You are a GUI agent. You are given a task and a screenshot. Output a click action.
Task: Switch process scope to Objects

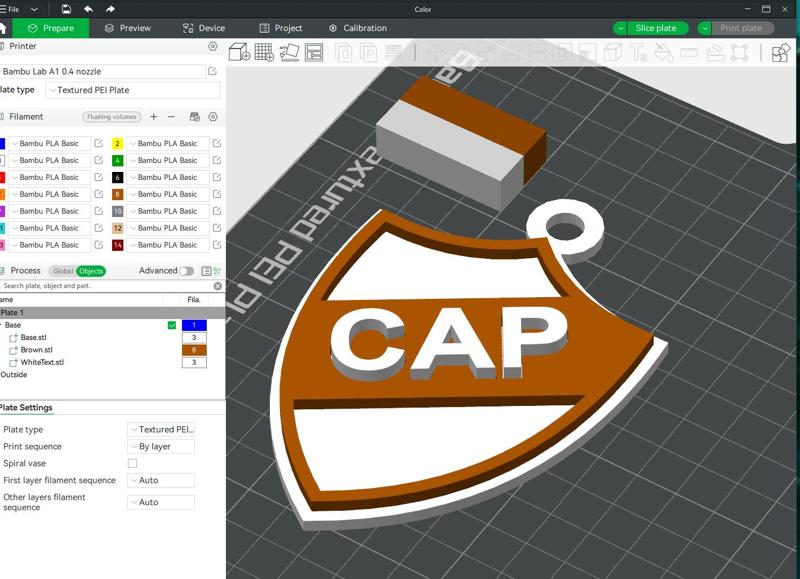(91, 271)
